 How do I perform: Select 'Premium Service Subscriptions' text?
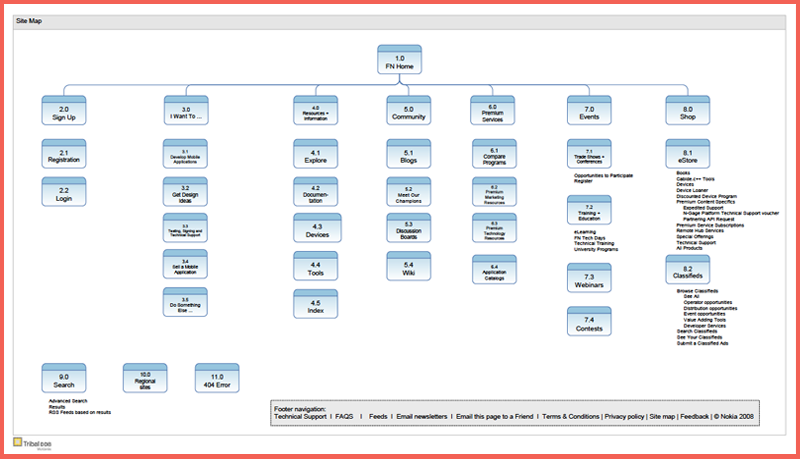pyautogui.click(x=710, y=225)
